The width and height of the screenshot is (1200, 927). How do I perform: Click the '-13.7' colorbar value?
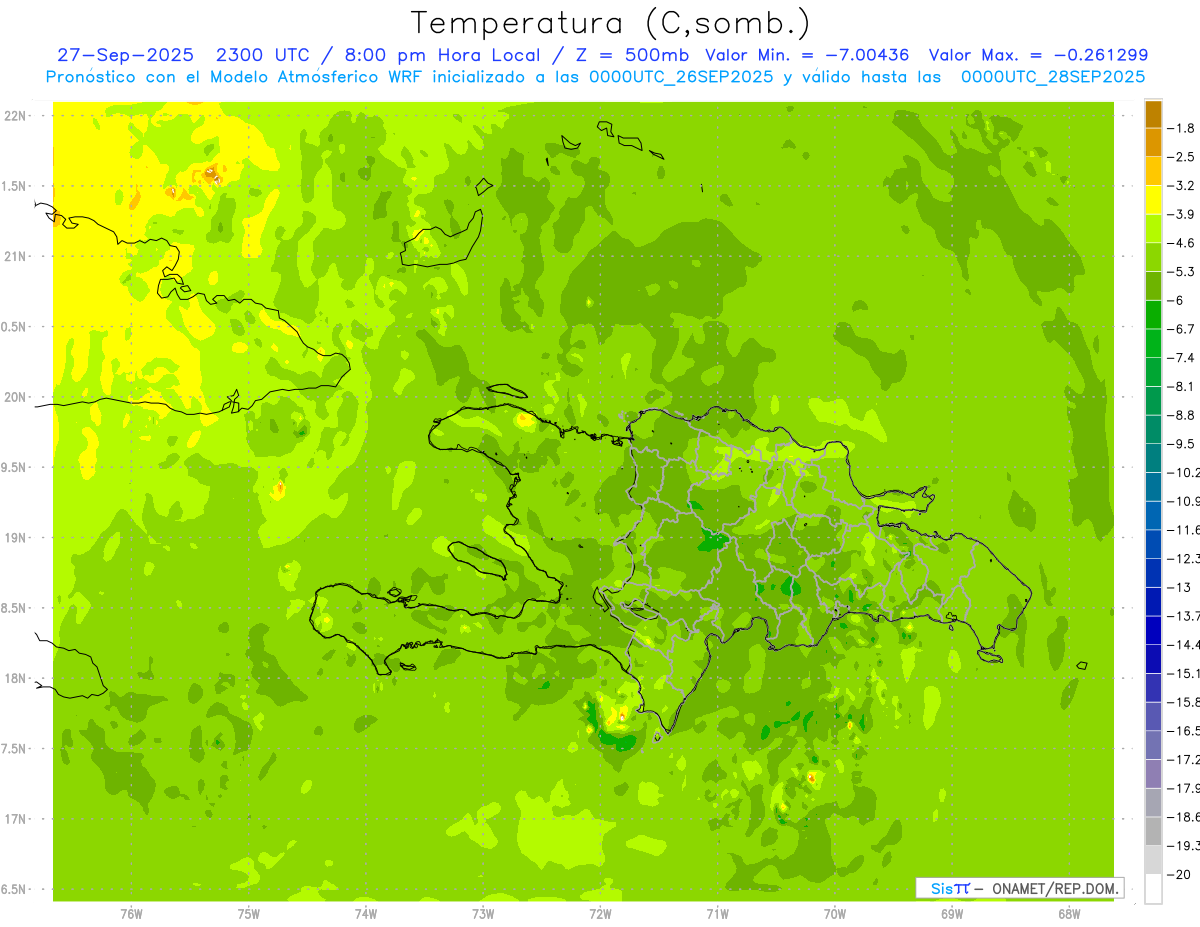[x=1183, y=615]
